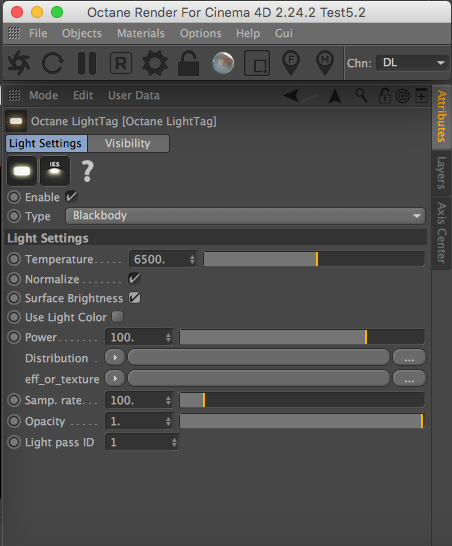Go back with left arrow in Attributes
The height and width of the screenshot is (546, 452).
pyautogui.click(x=291, y=95)
